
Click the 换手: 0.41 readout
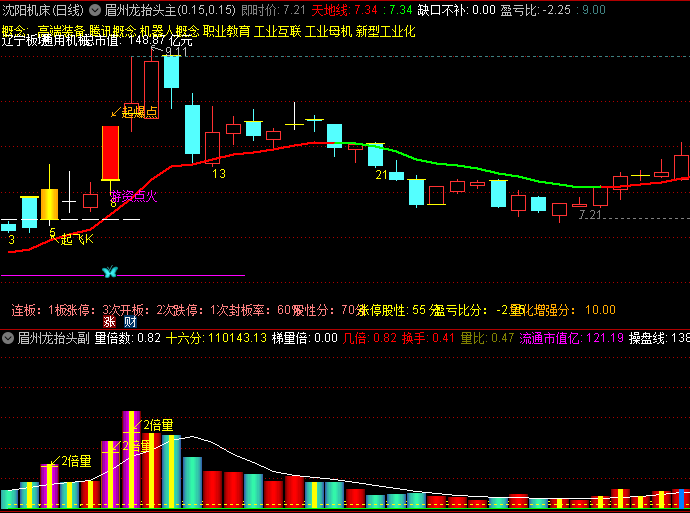[428, 338]
